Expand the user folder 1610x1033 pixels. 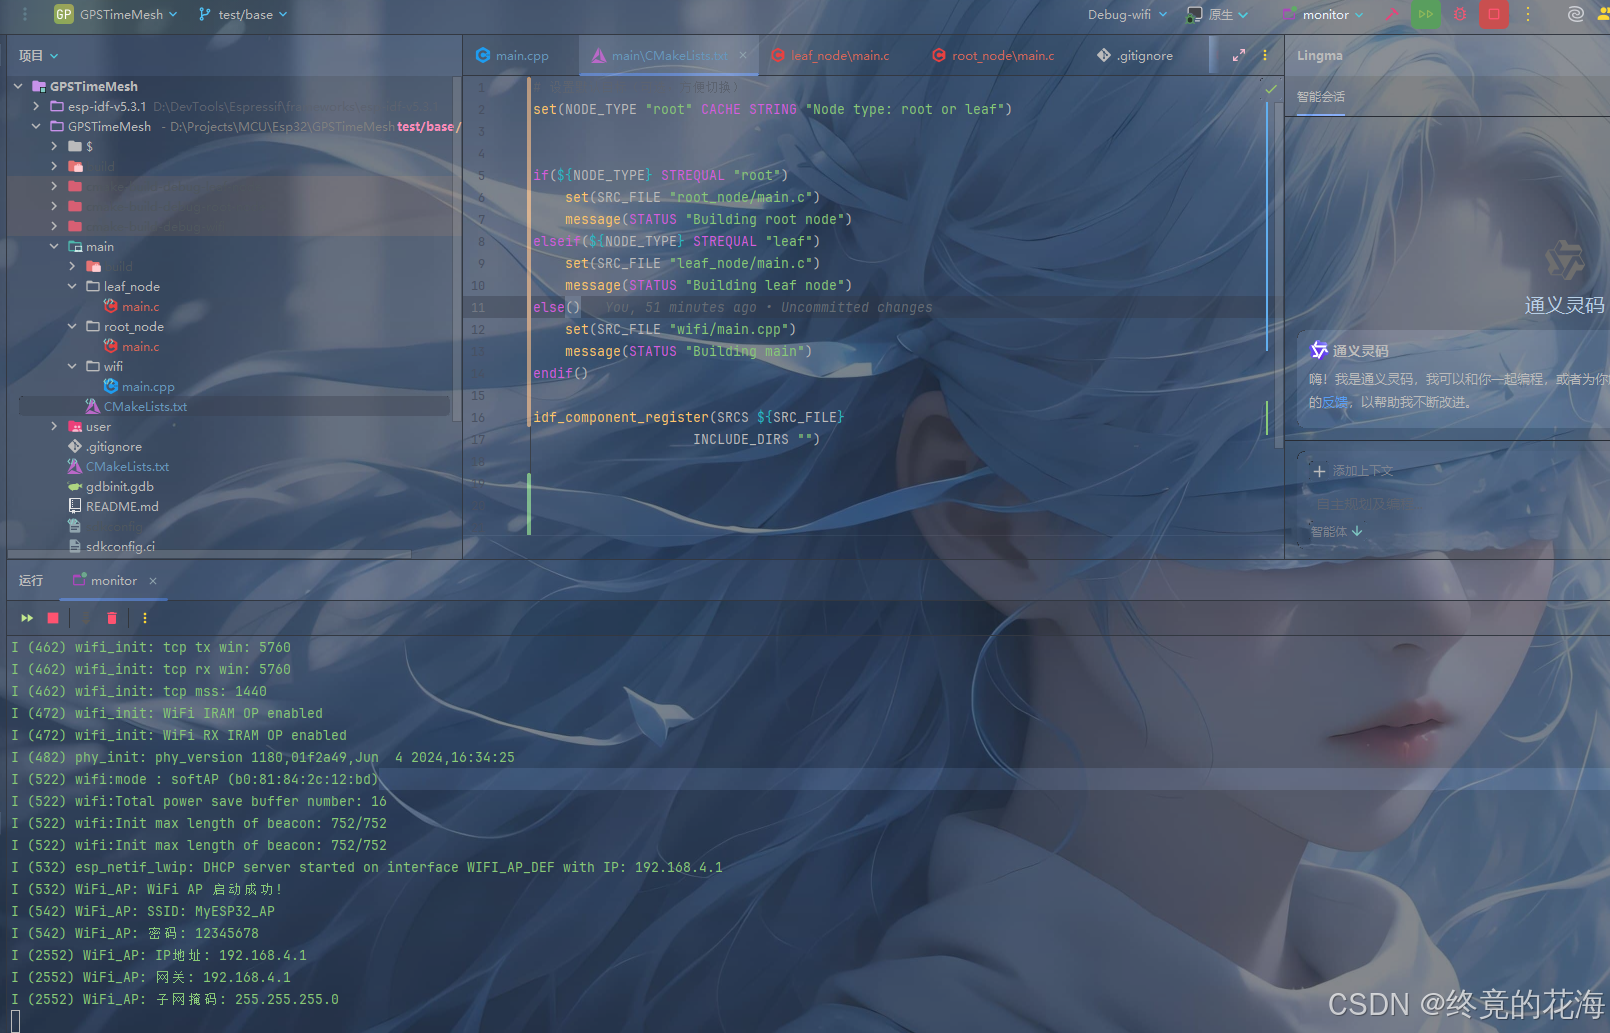click(x=54, y=426)
